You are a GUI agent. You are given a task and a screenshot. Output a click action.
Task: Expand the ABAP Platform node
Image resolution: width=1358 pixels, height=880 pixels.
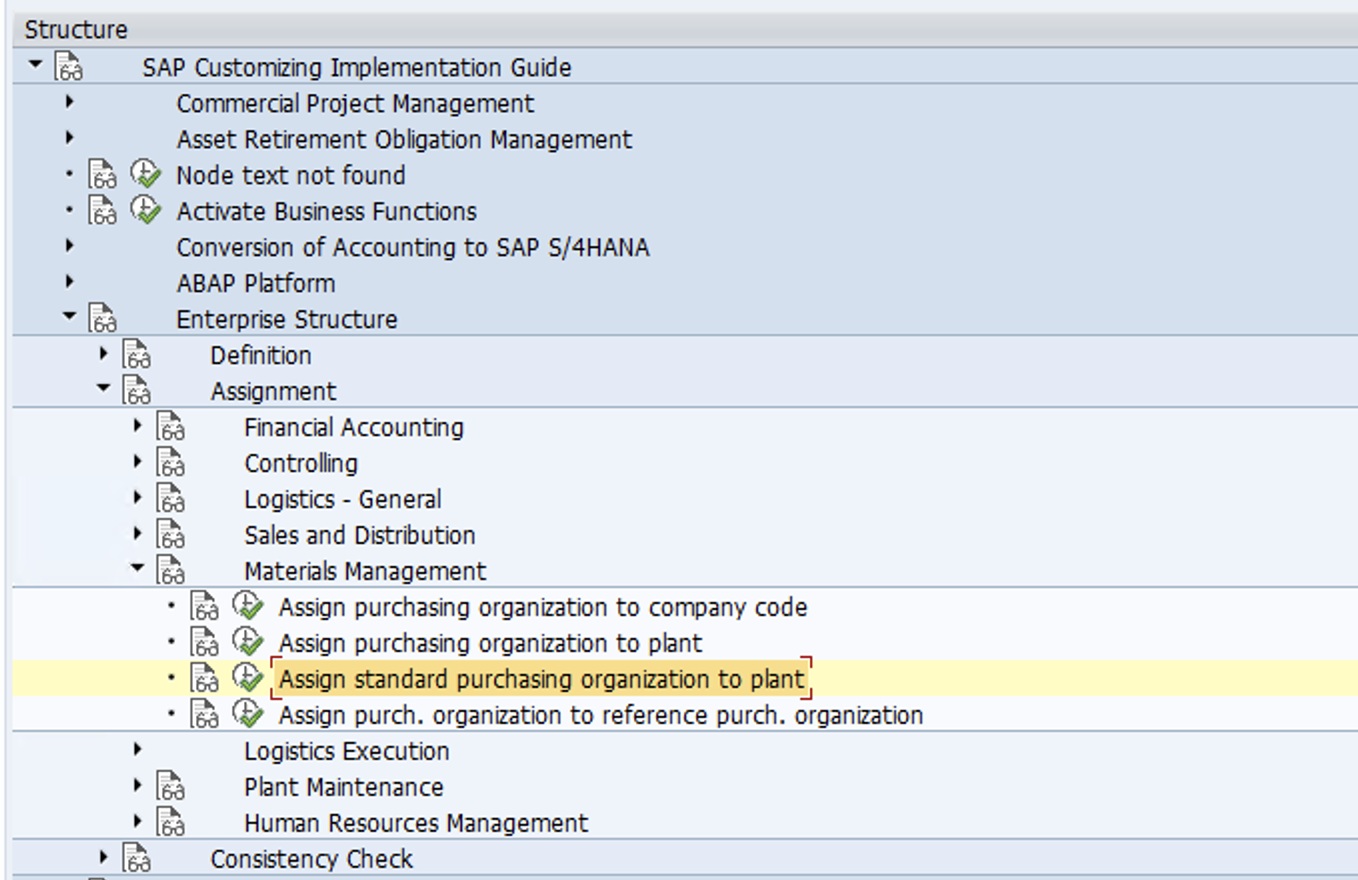tap(69, 281)
